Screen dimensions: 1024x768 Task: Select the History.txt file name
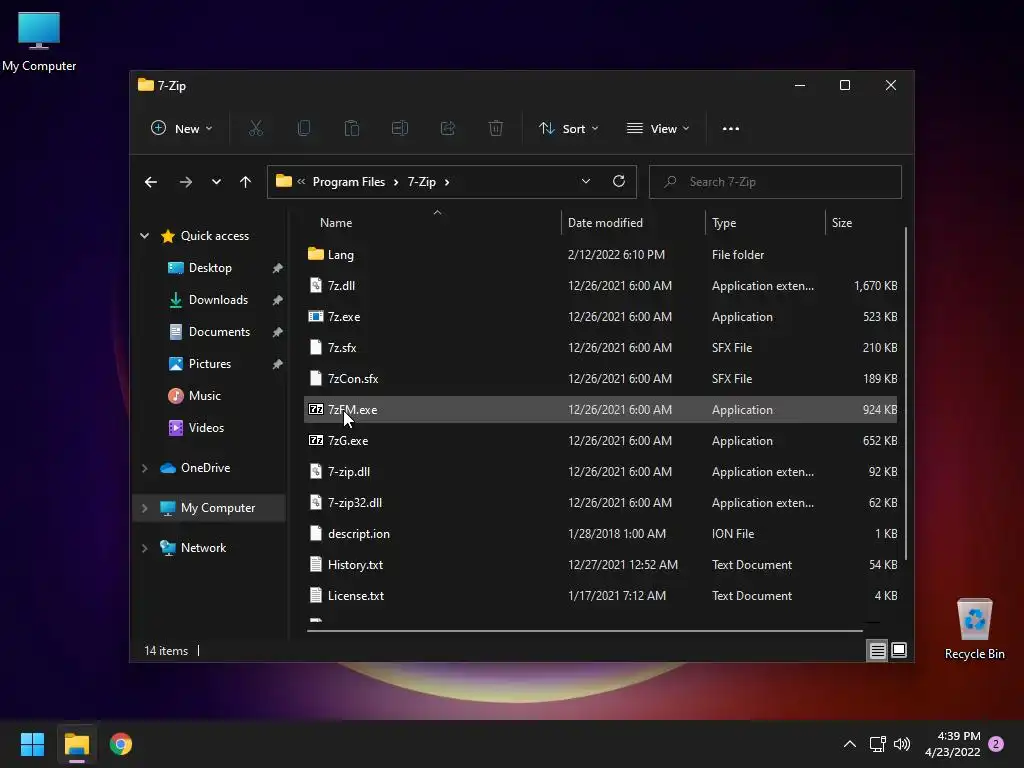click(355, 565)
